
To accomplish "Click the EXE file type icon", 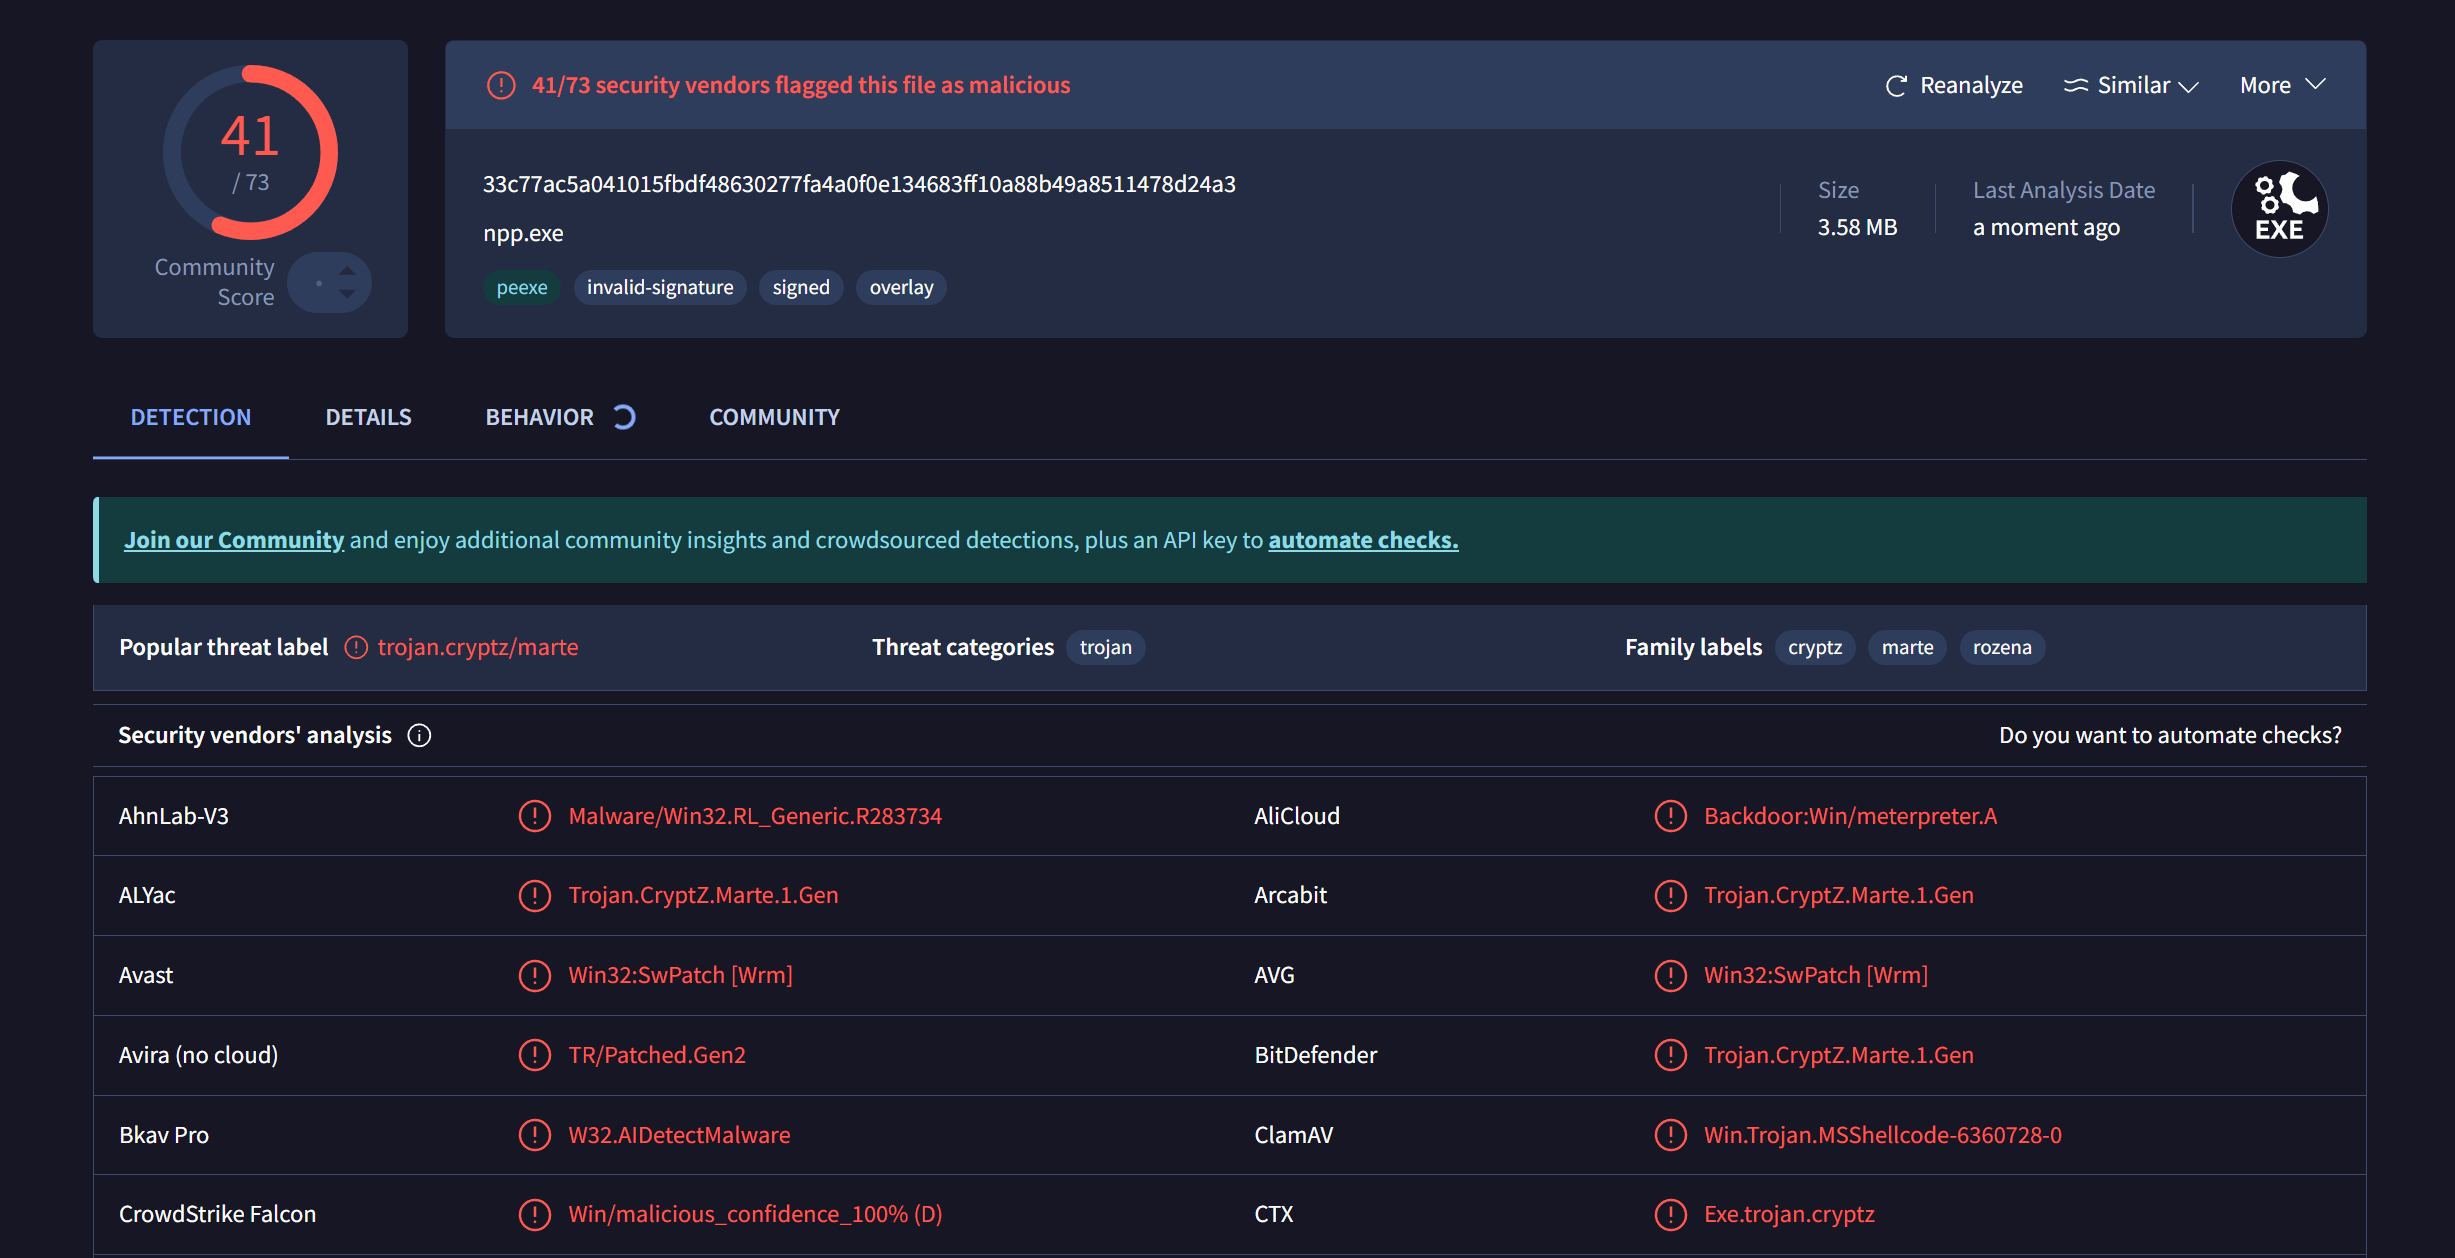I will [2279, 209].
